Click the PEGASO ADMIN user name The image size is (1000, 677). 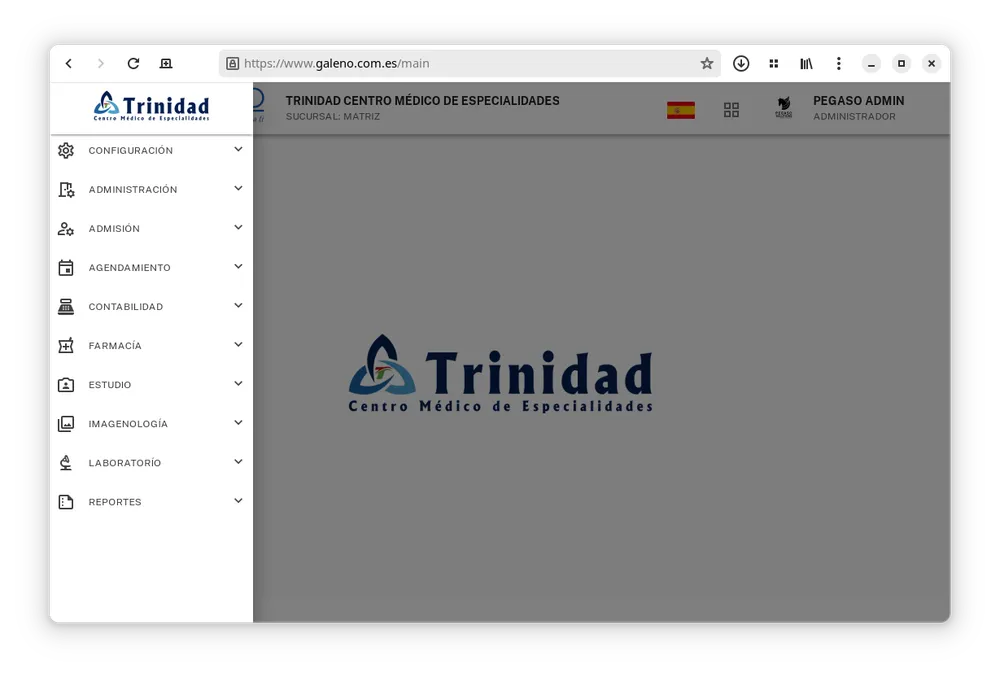point(858,101)
